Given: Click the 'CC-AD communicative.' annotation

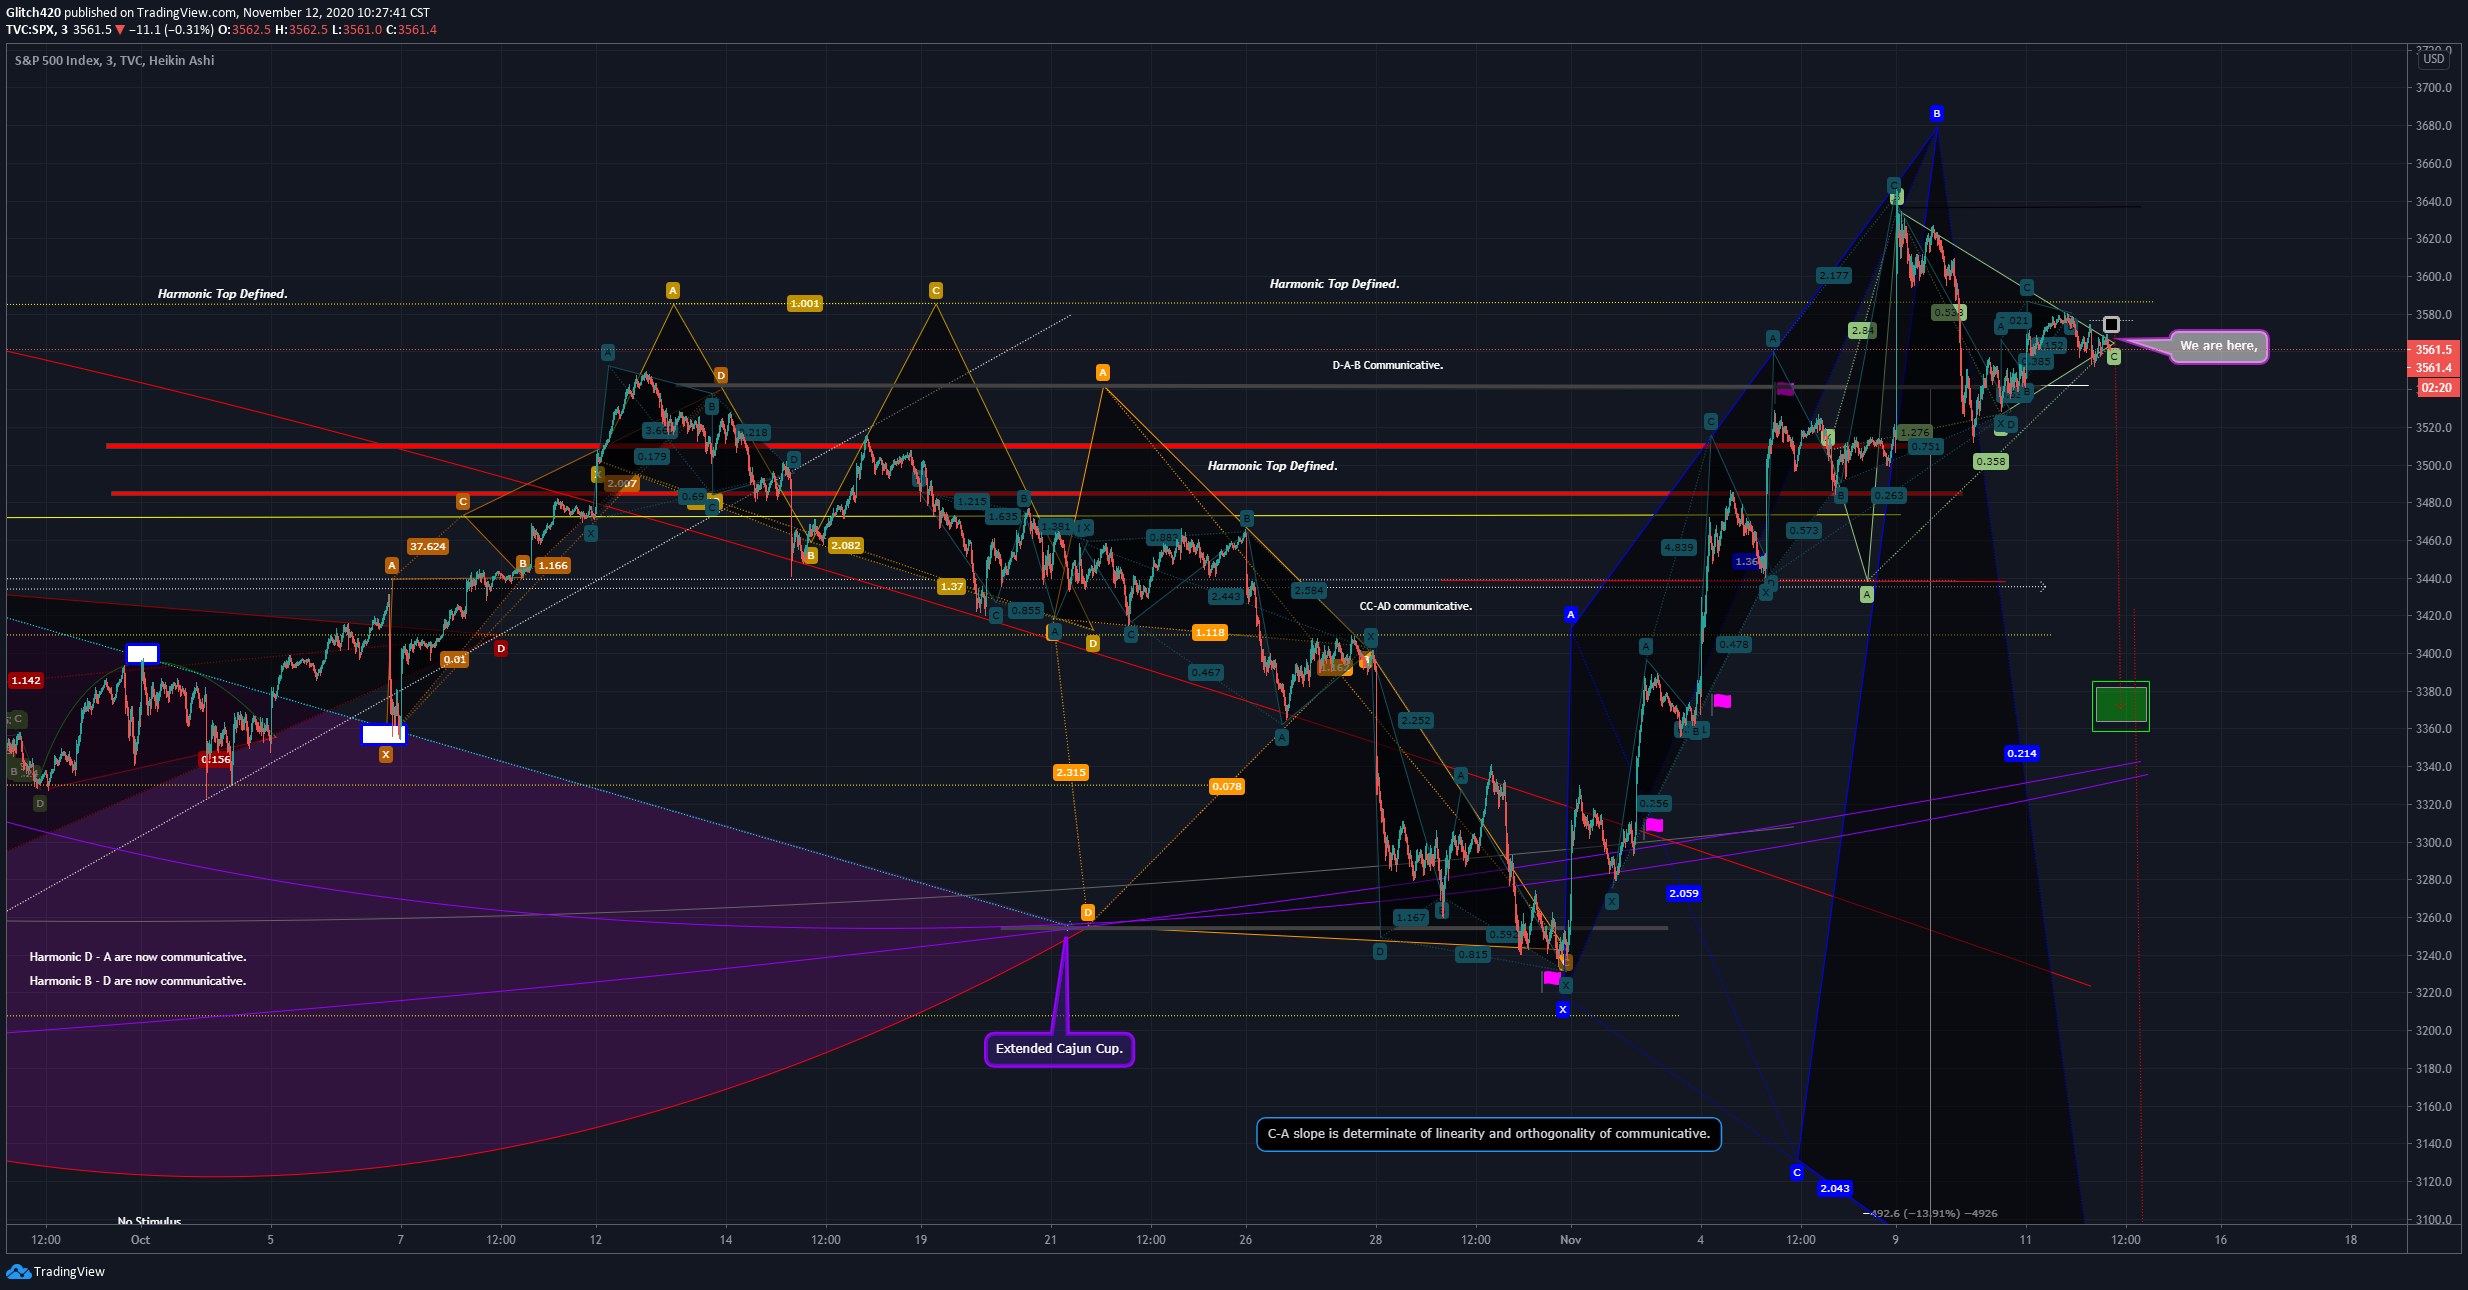Looking at the screenshot, I should point(1415,606).
